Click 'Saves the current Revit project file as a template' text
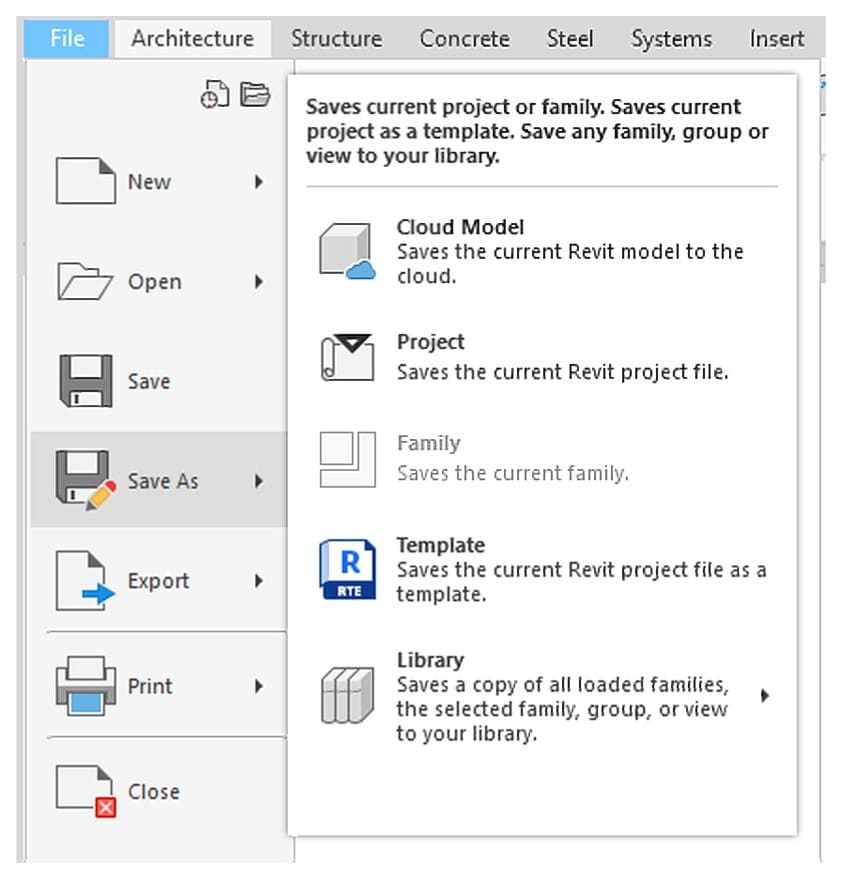The height and width of the screenshot is (879, 842). [x=581, y=581]
